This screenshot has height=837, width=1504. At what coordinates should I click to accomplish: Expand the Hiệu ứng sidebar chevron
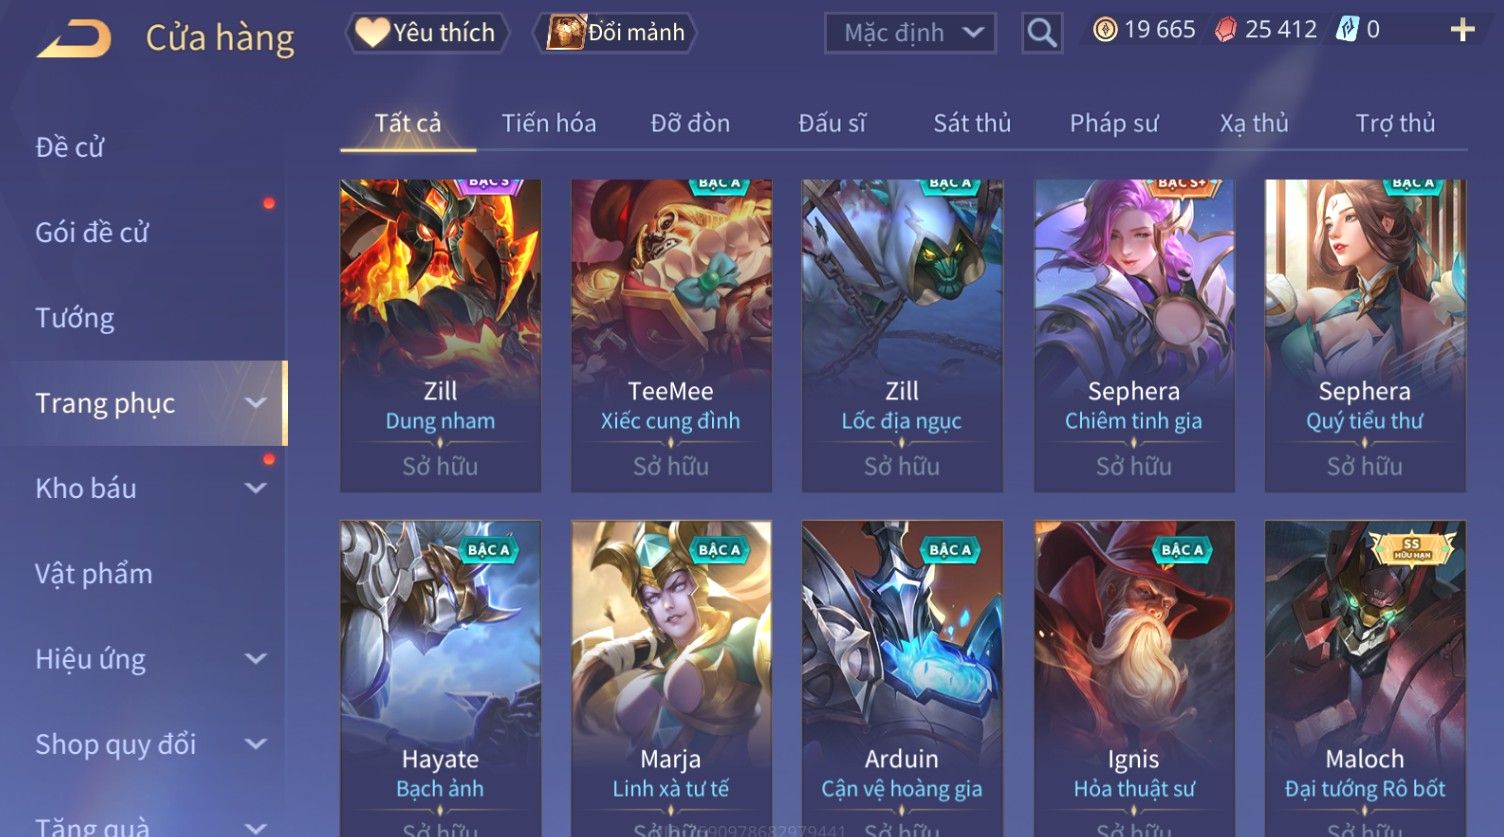[256, 659]
